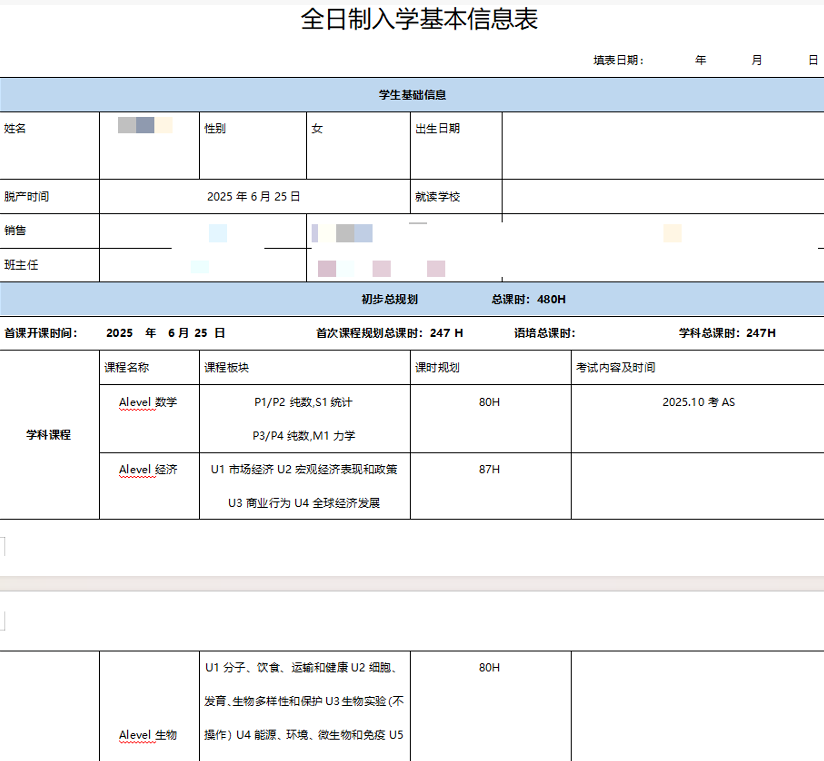824x761 pixels.
Task: Select the Alevel 数学 course cell
Action: pyautogui.click(x=148, y=402)
